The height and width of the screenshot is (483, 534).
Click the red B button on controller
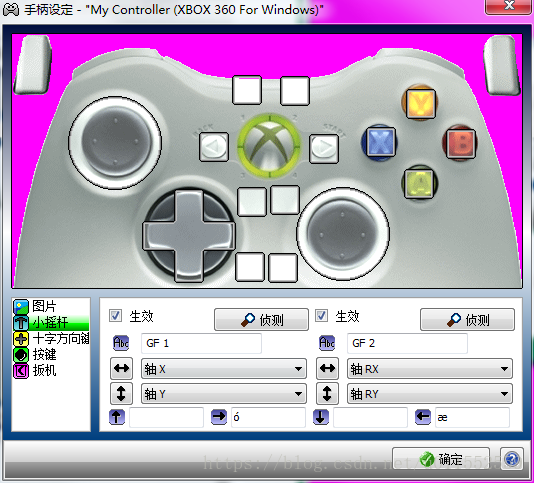point(461,144)
